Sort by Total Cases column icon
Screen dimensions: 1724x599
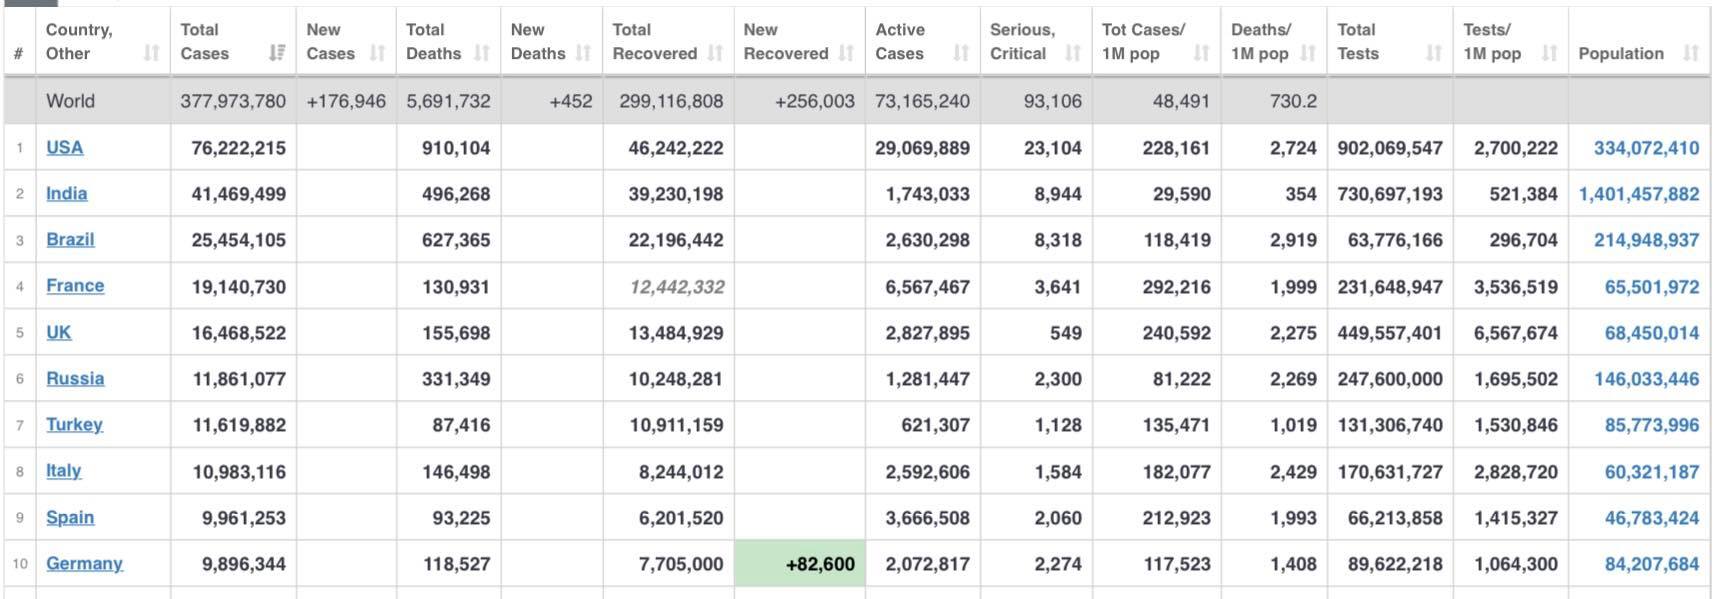tap(277, 53)
